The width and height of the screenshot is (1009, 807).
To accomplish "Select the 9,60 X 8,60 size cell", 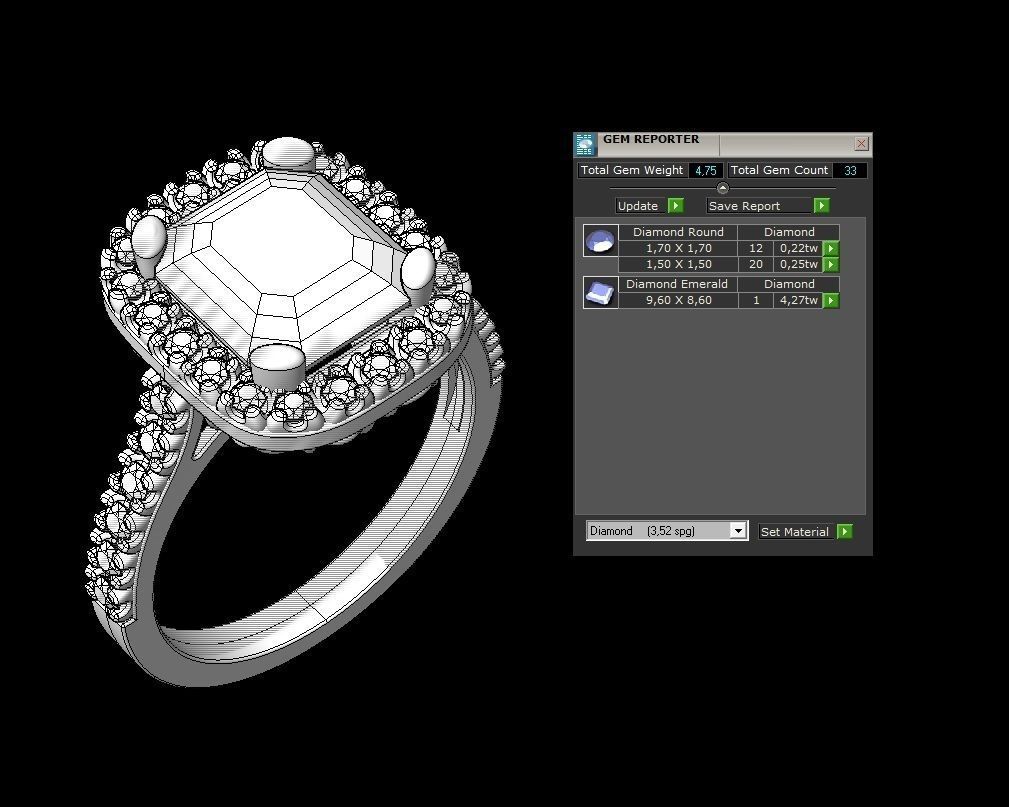I will point(678,301).
